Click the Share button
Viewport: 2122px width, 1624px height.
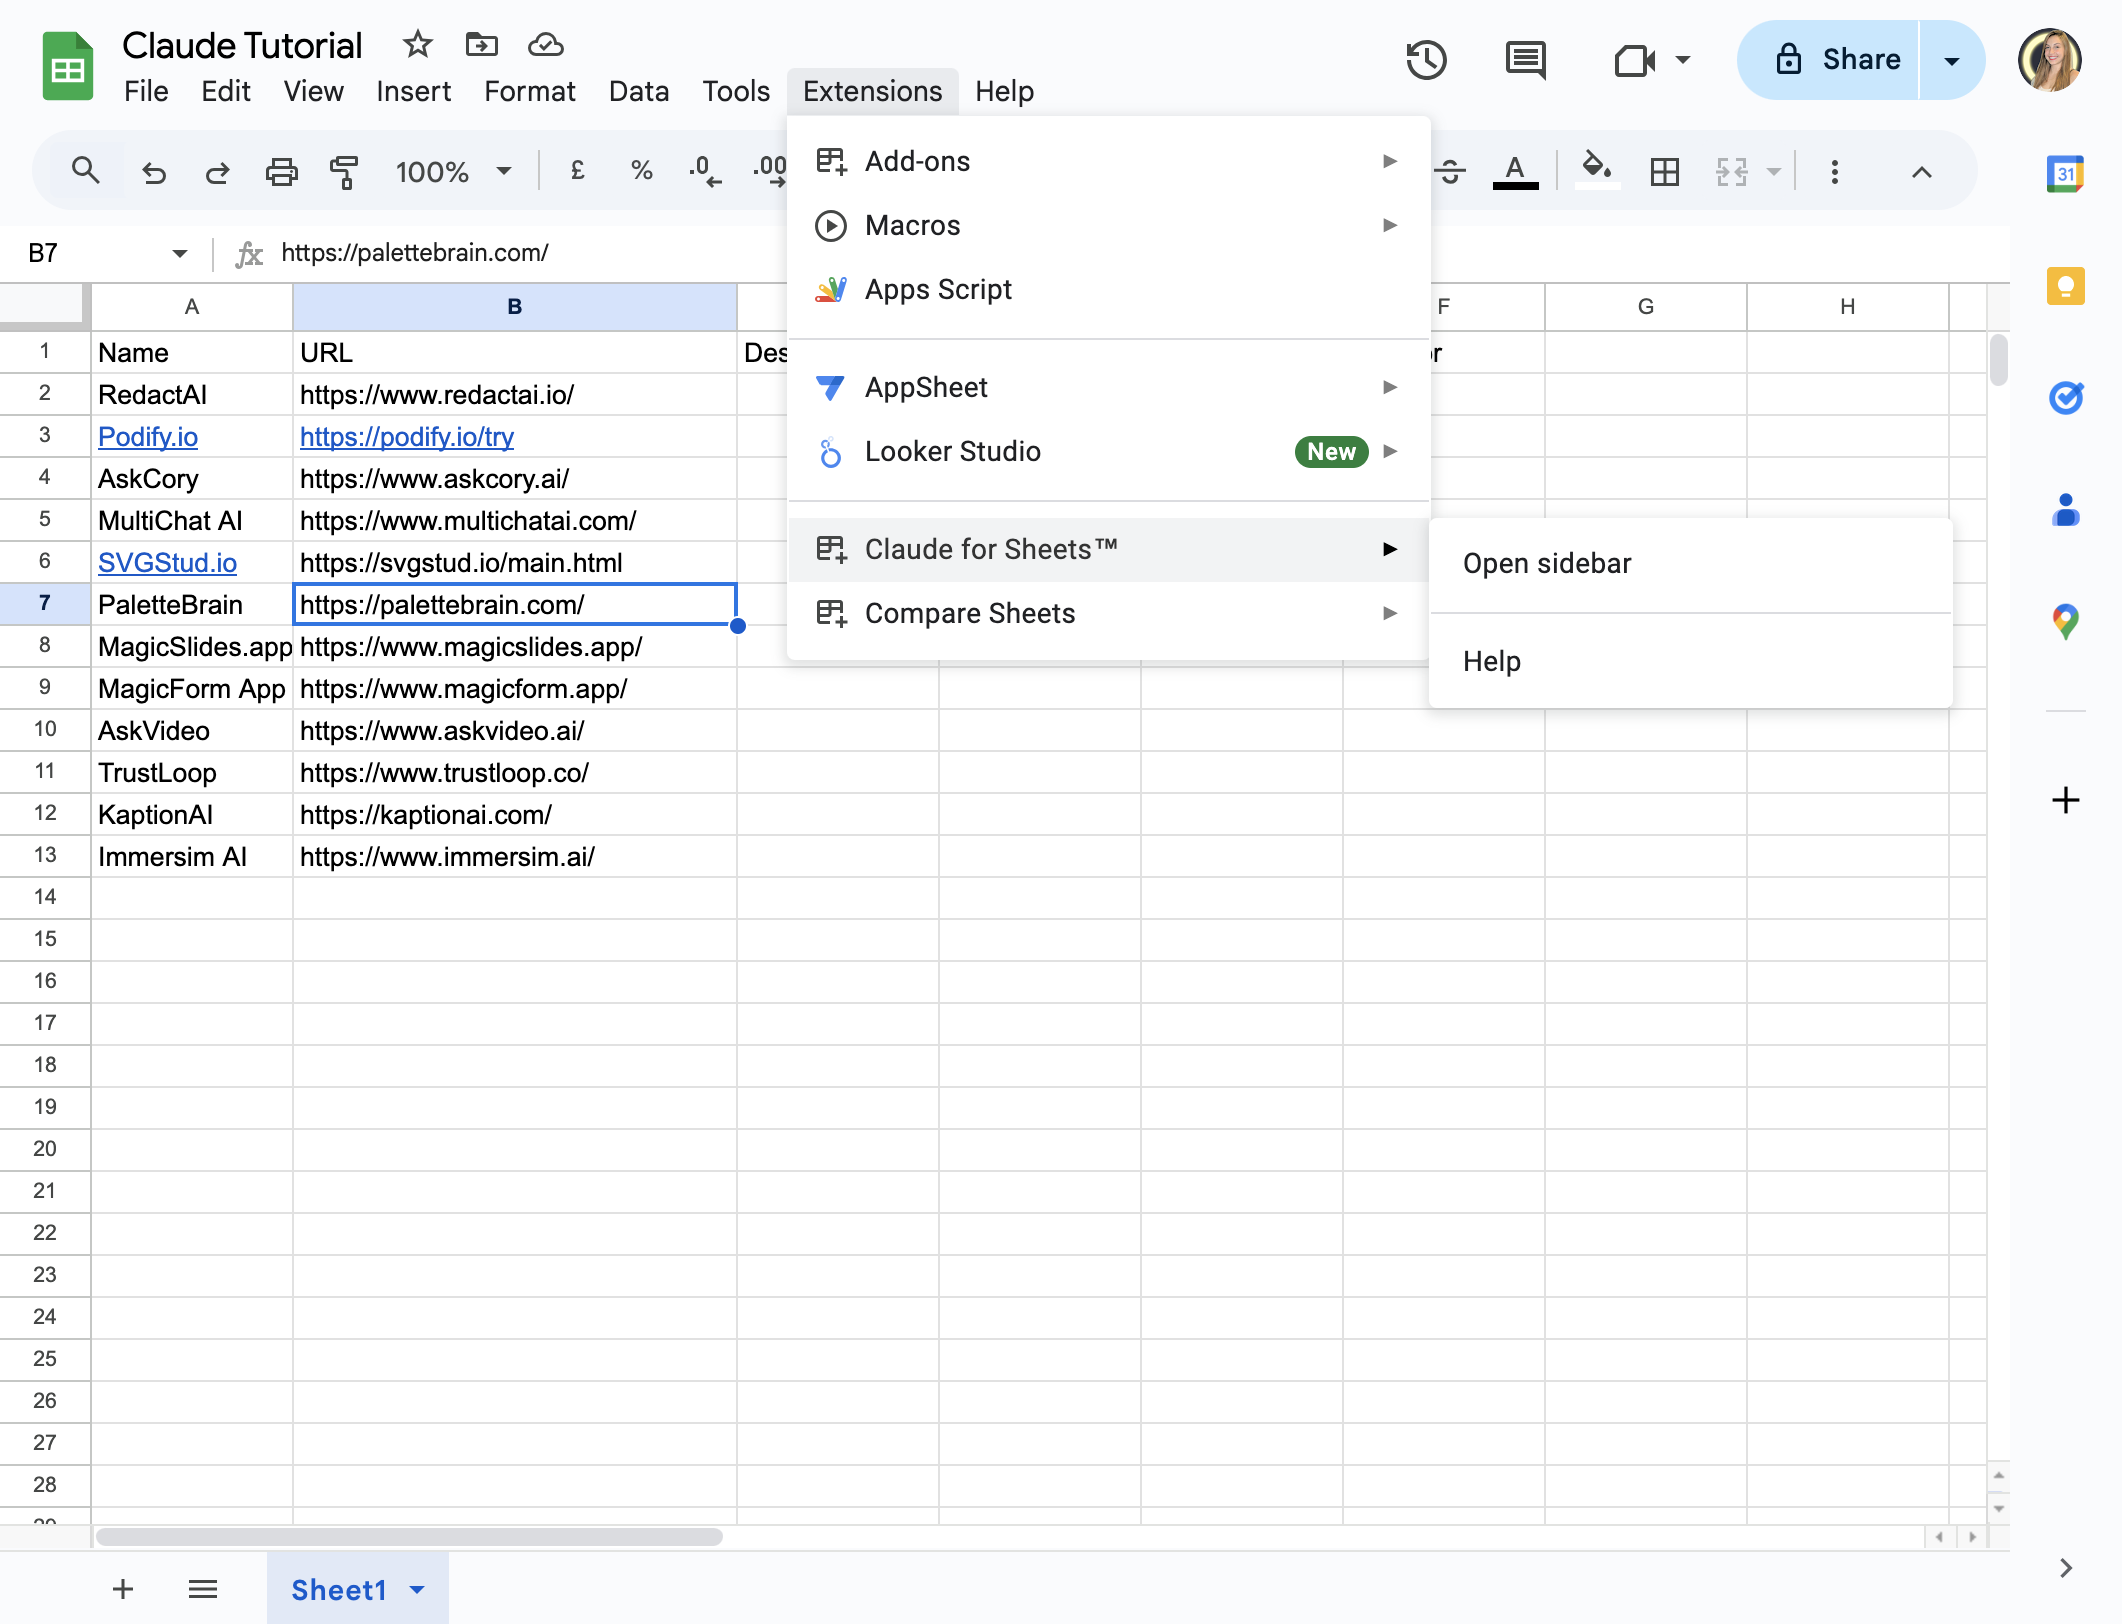1830,60
